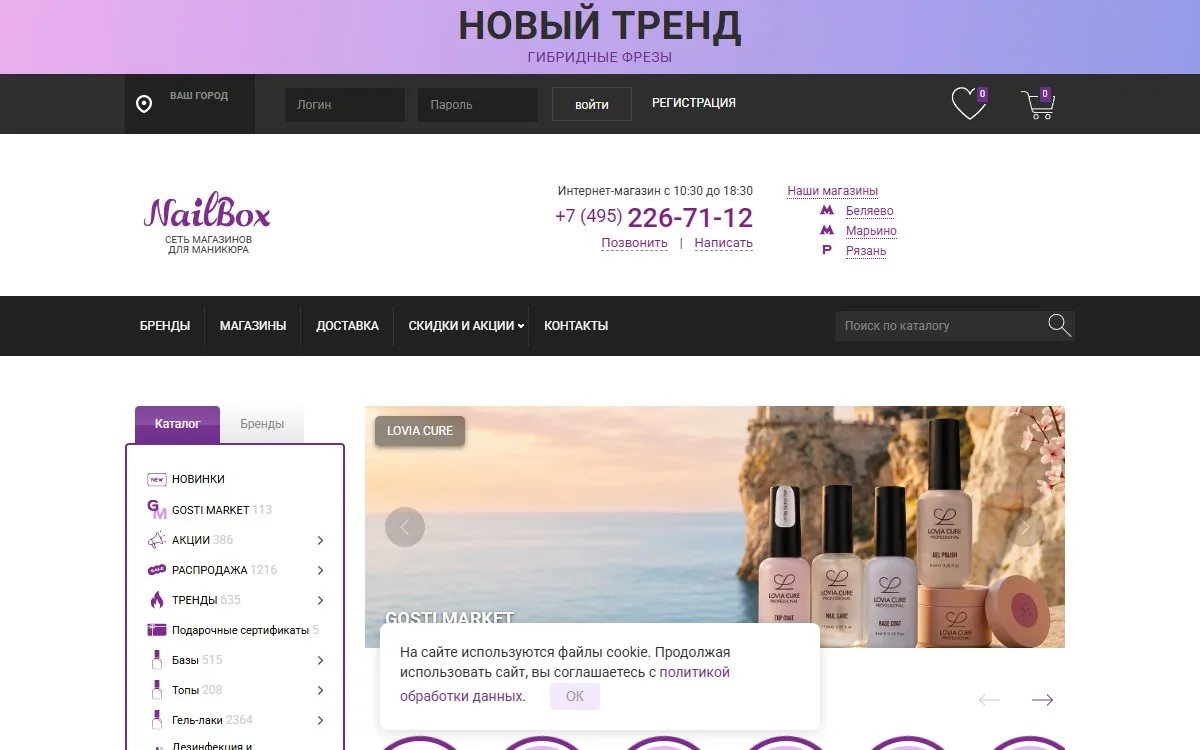Click the bottle icon beside Топы
Screen dimensions: 1200x750
[156, 690]
